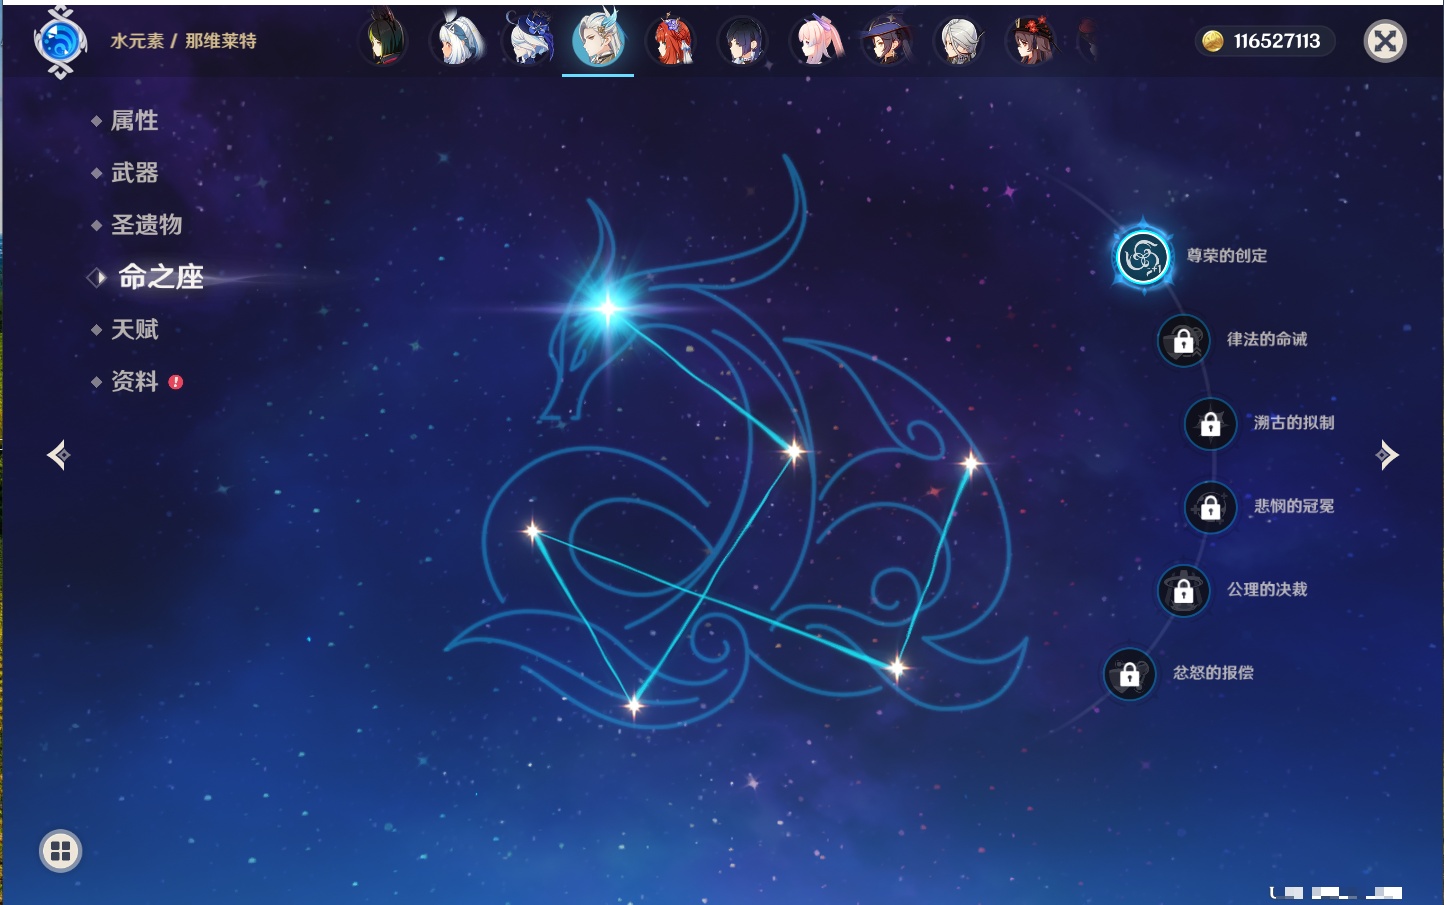Open the 资料 profile tab

134,381
